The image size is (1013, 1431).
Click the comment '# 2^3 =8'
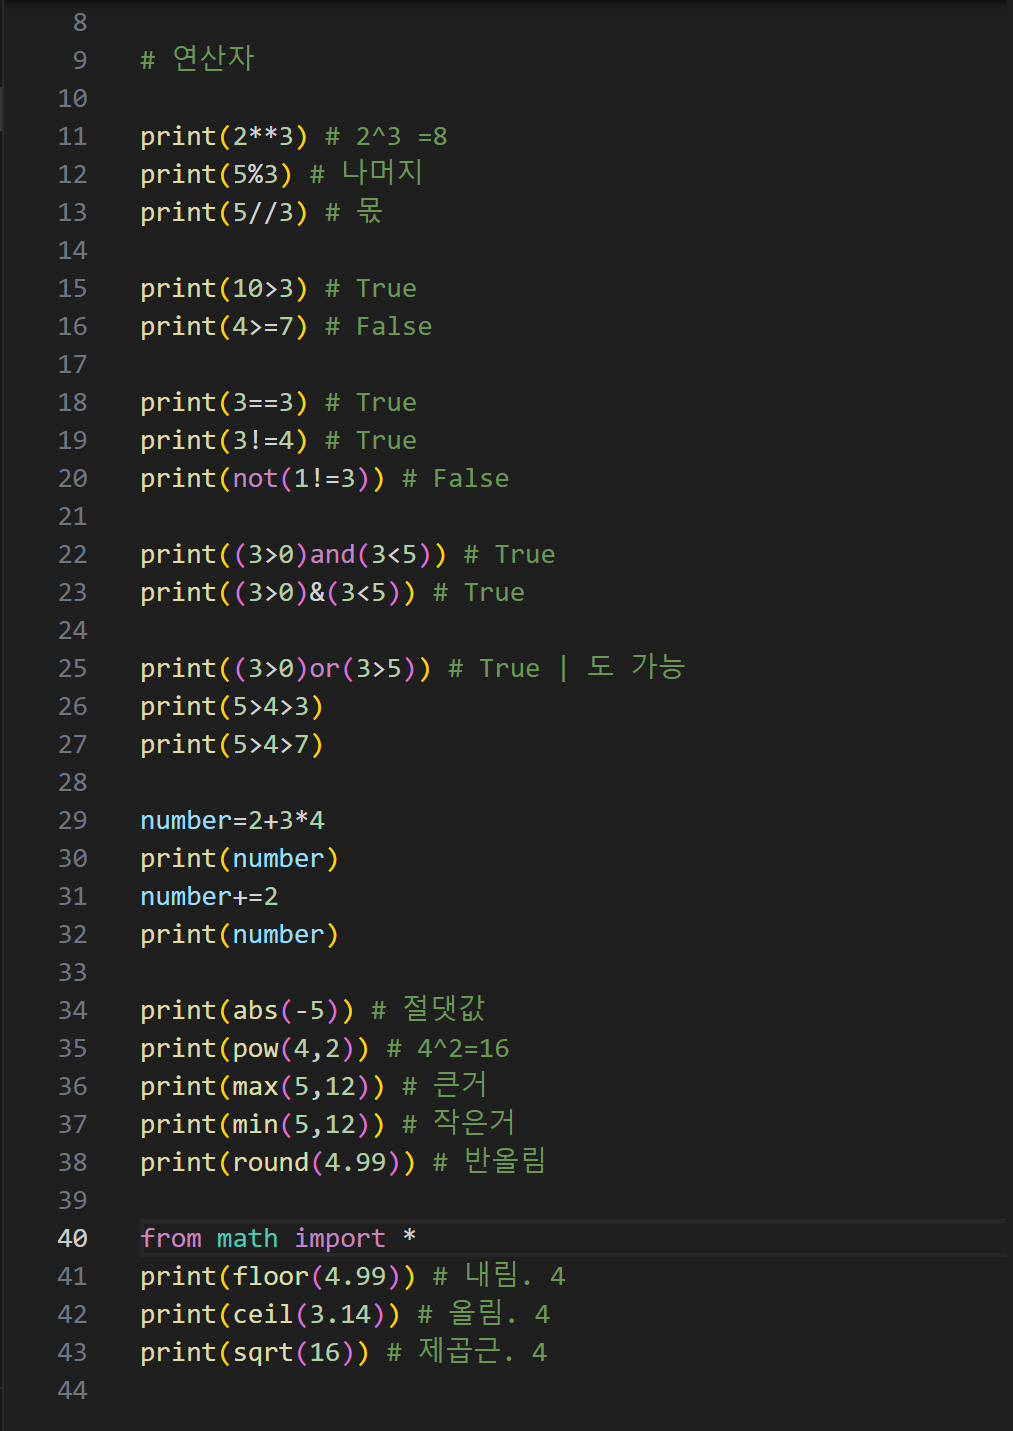click(x=386, y=136)
